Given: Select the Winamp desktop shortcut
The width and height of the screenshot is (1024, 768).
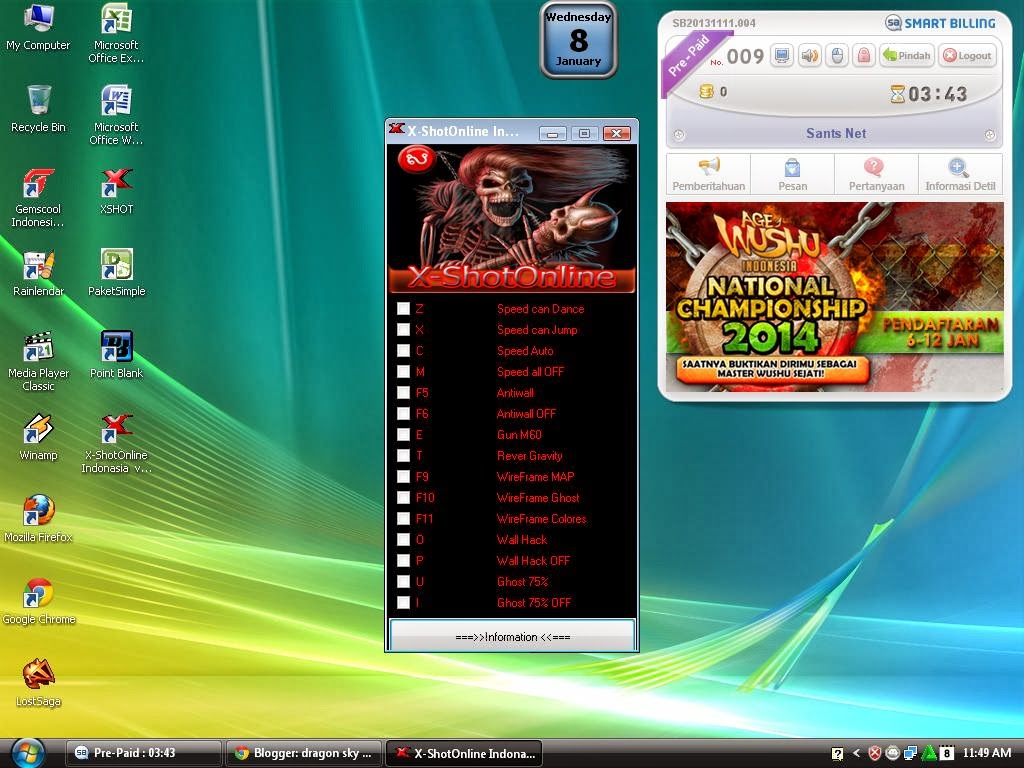Looking at the screenshot, I should coord(38,438).
